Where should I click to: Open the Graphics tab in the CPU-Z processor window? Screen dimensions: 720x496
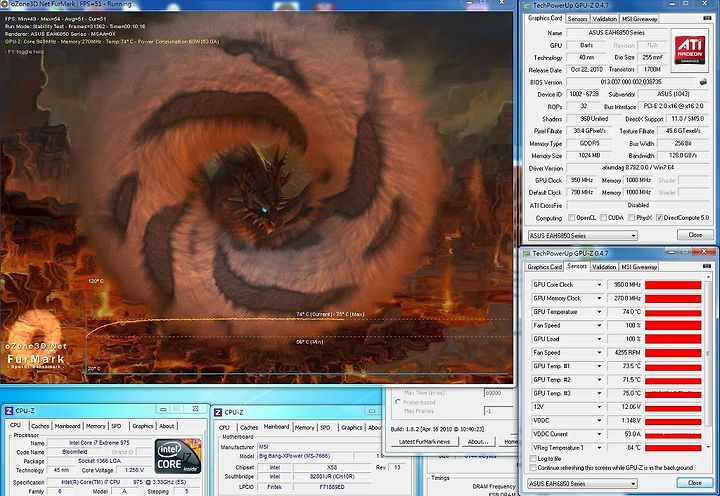click(143, 426)
